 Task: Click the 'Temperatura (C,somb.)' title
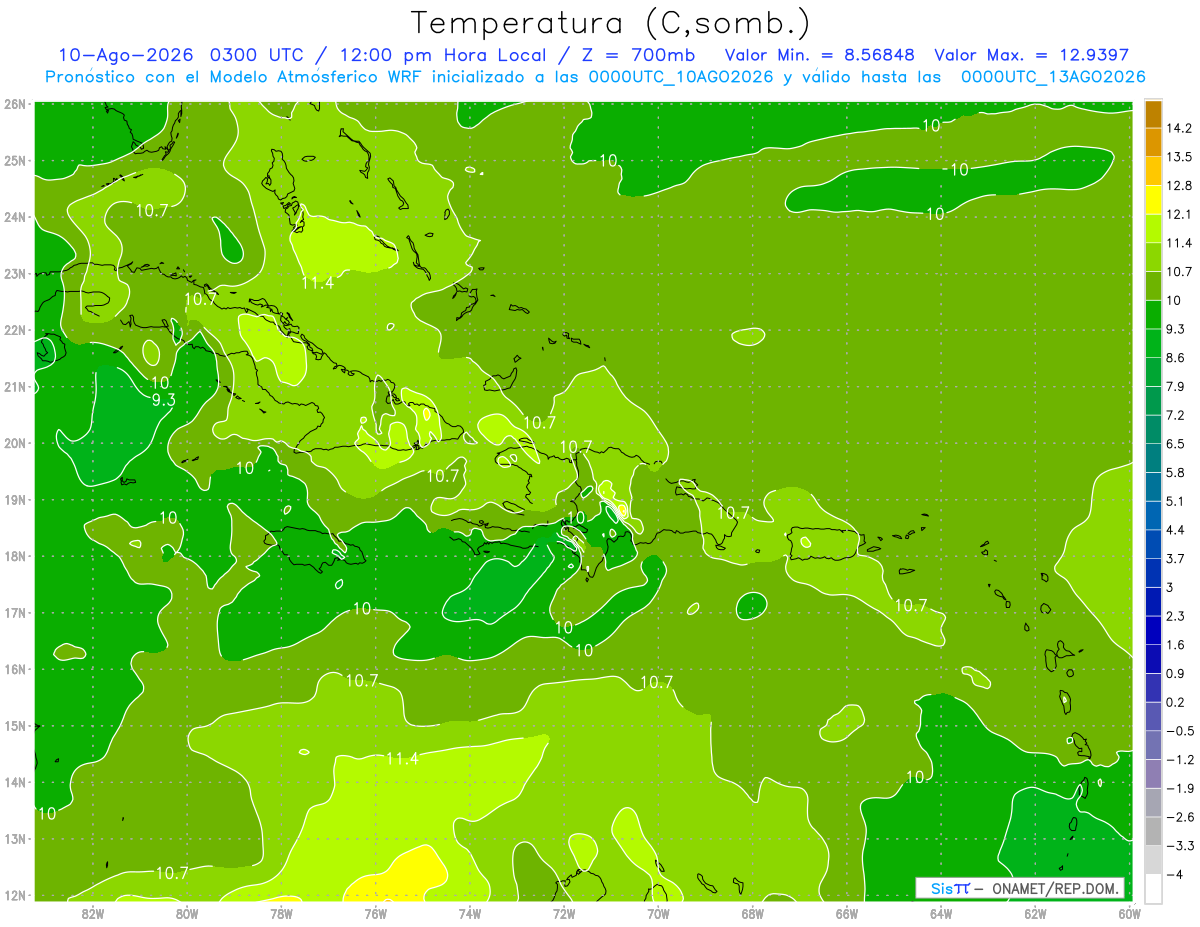(610, 22)
